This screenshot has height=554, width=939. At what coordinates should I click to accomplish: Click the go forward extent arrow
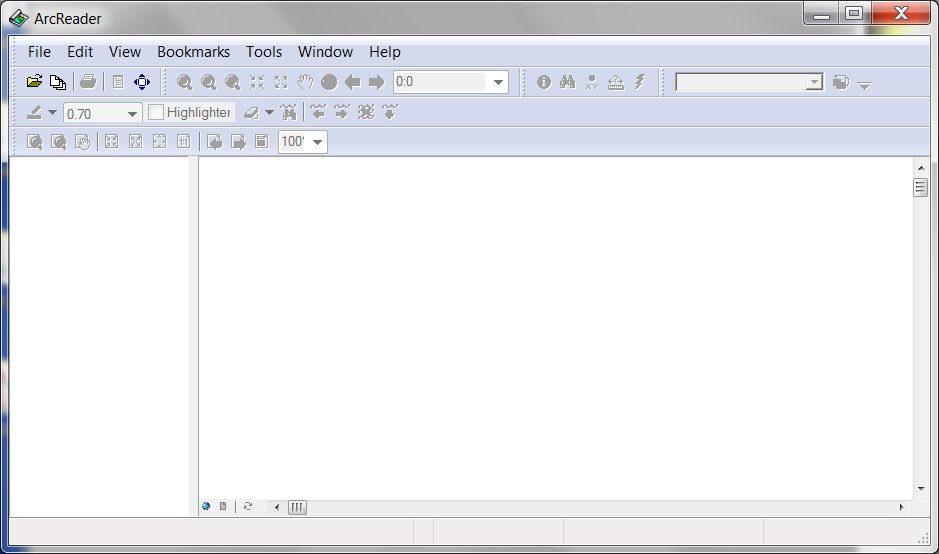click(376, 82)
